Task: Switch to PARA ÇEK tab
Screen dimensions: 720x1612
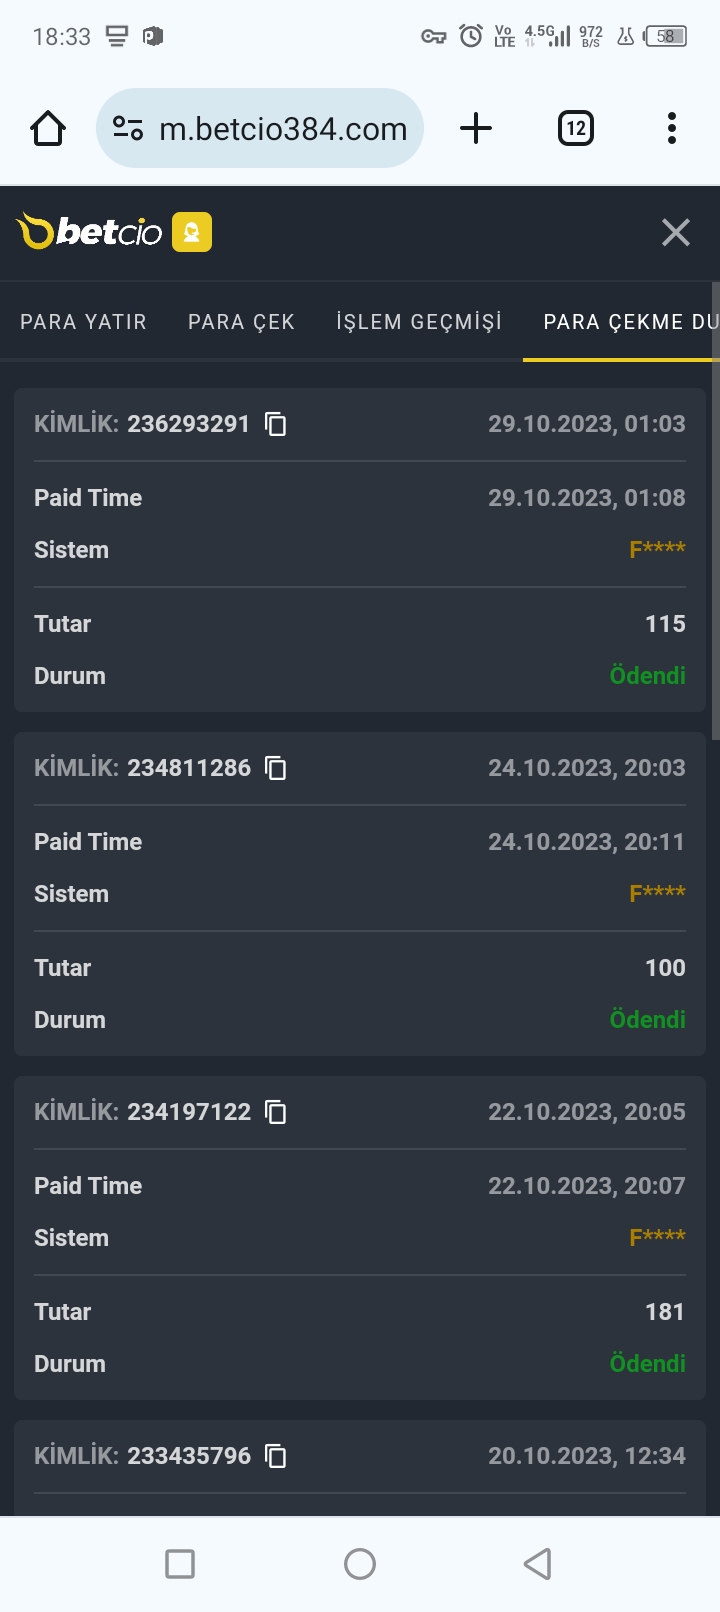Action: pyautogui.click(x=241, y=322)
